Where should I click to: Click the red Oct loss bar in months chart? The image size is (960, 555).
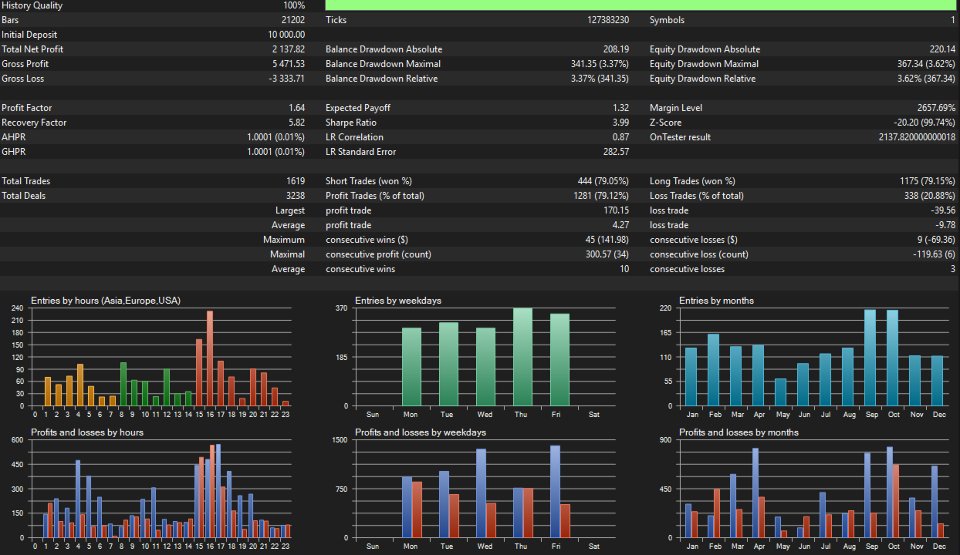896,501
